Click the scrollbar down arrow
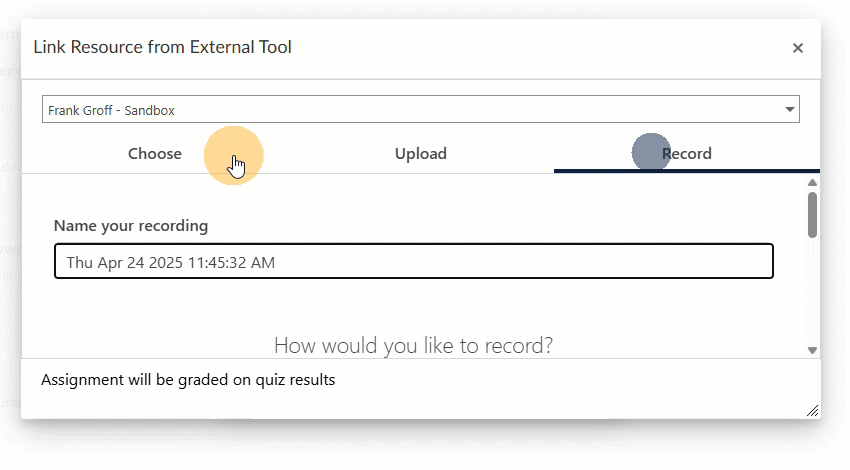The height and width of the screenshot is (470, 850). point(813,350)
